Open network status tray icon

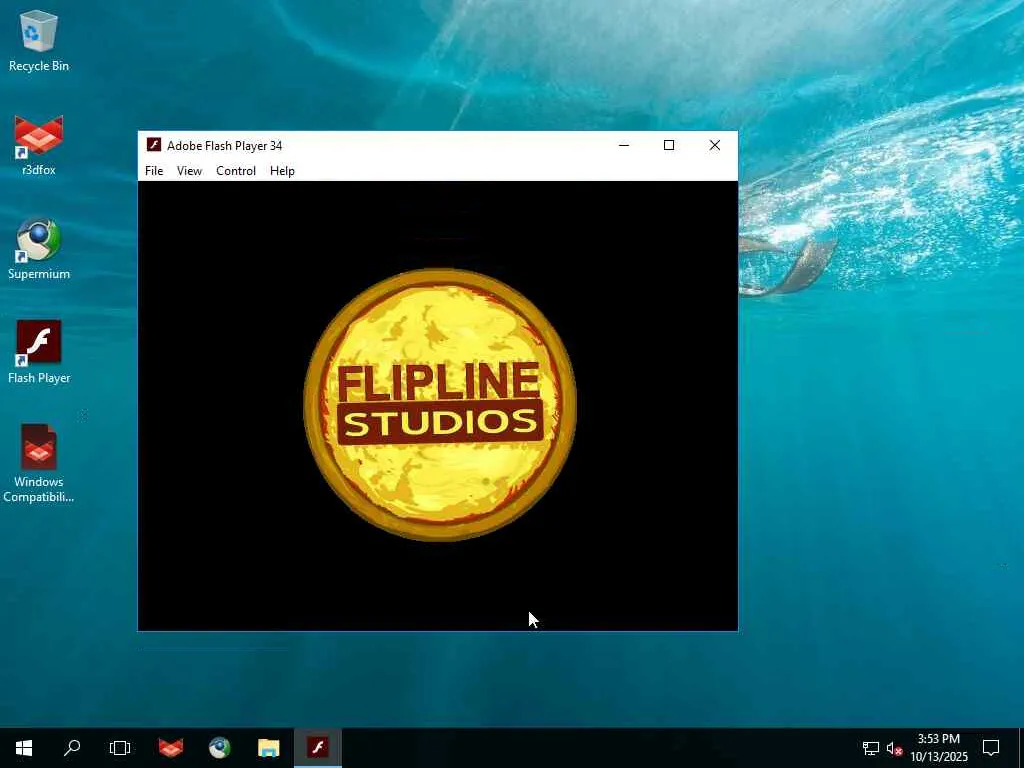[x=871, y=748]
